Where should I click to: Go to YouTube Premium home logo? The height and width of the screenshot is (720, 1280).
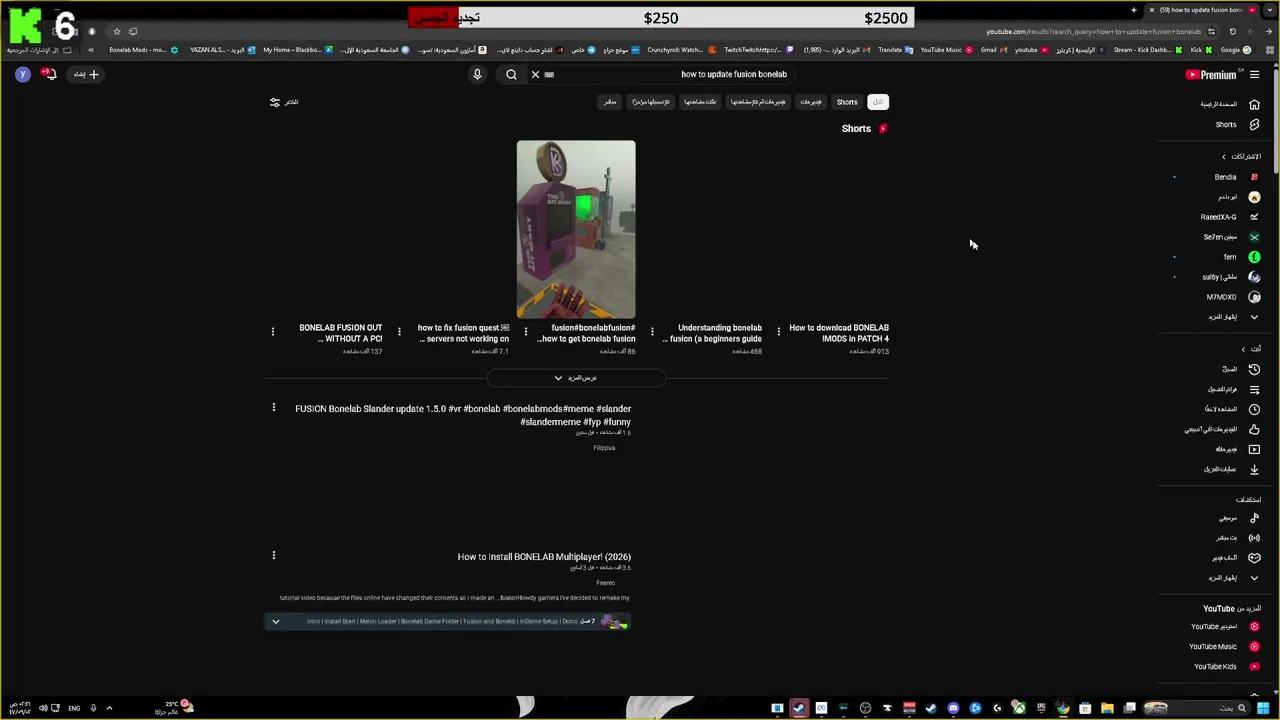point(1211,75)
